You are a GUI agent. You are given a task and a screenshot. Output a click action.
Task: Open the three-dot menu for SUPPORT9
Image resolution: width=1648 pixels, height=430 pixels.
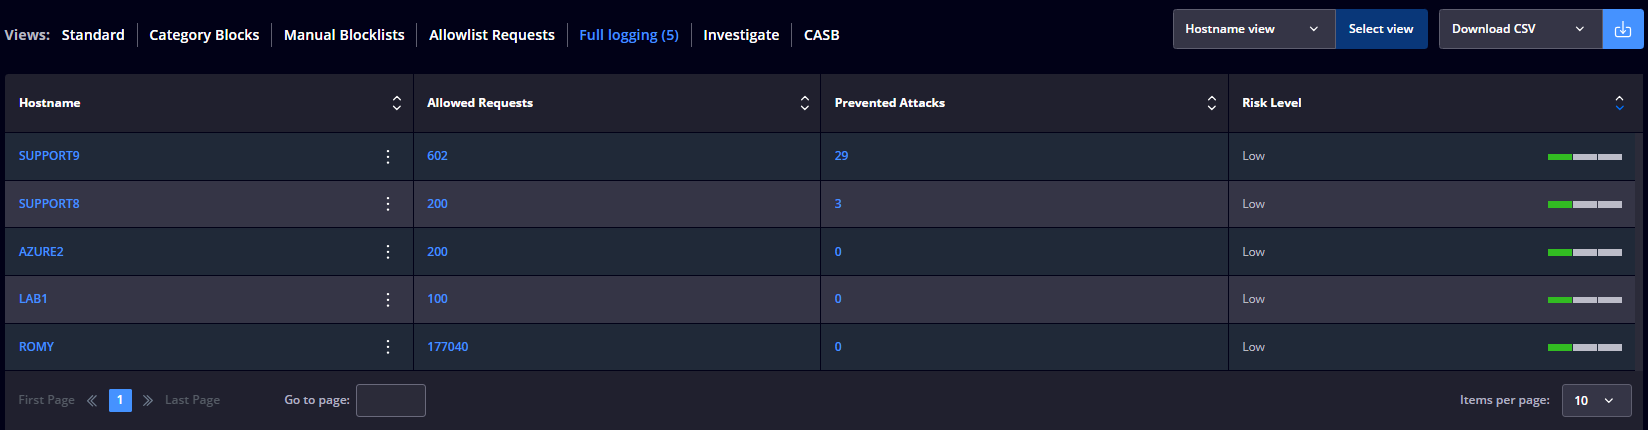point(388,156)
